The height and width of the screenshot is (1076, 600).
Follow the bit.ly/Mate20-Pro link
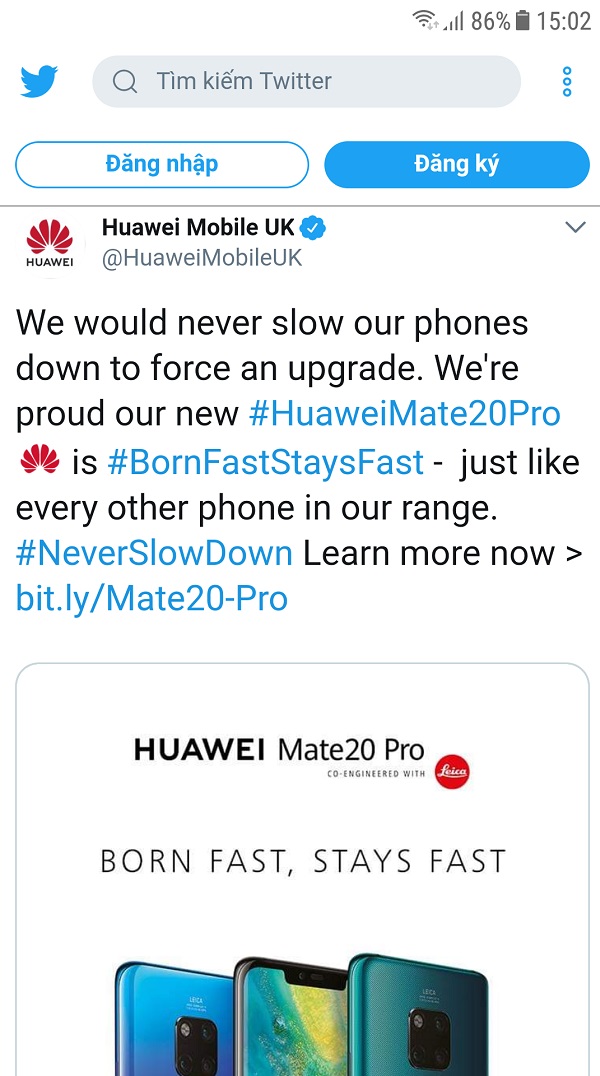(x=152, y=599)
